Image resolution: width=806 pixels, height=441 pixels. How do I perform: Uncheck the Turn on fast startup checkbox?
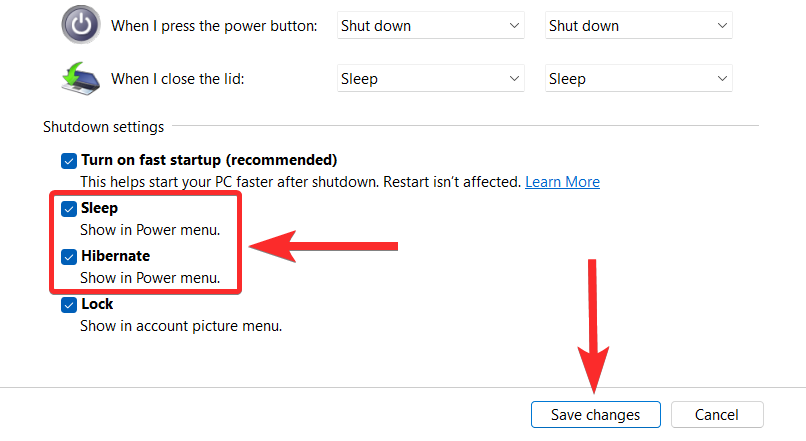pos(68,160)
